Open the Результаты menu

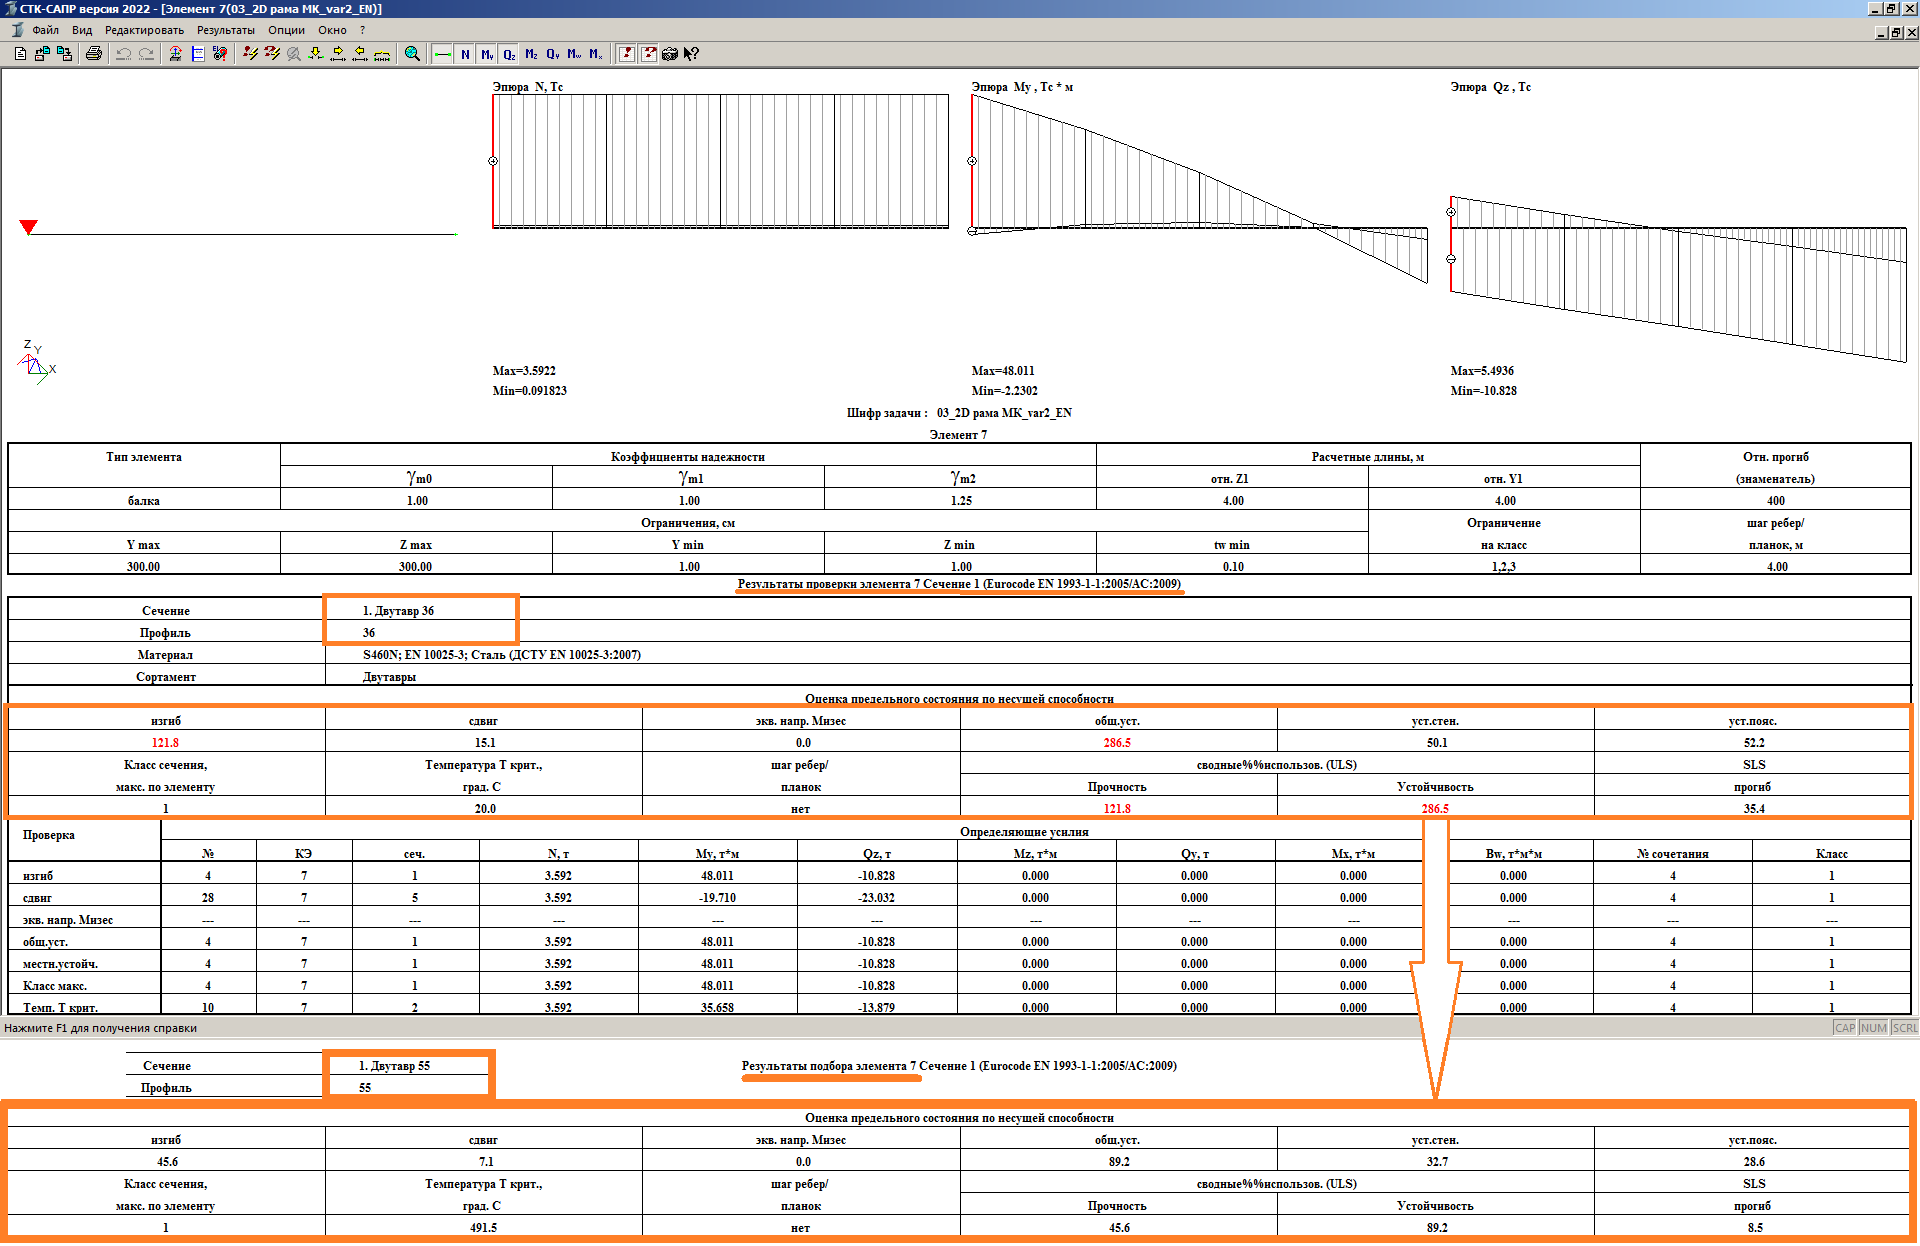point(226,30)
